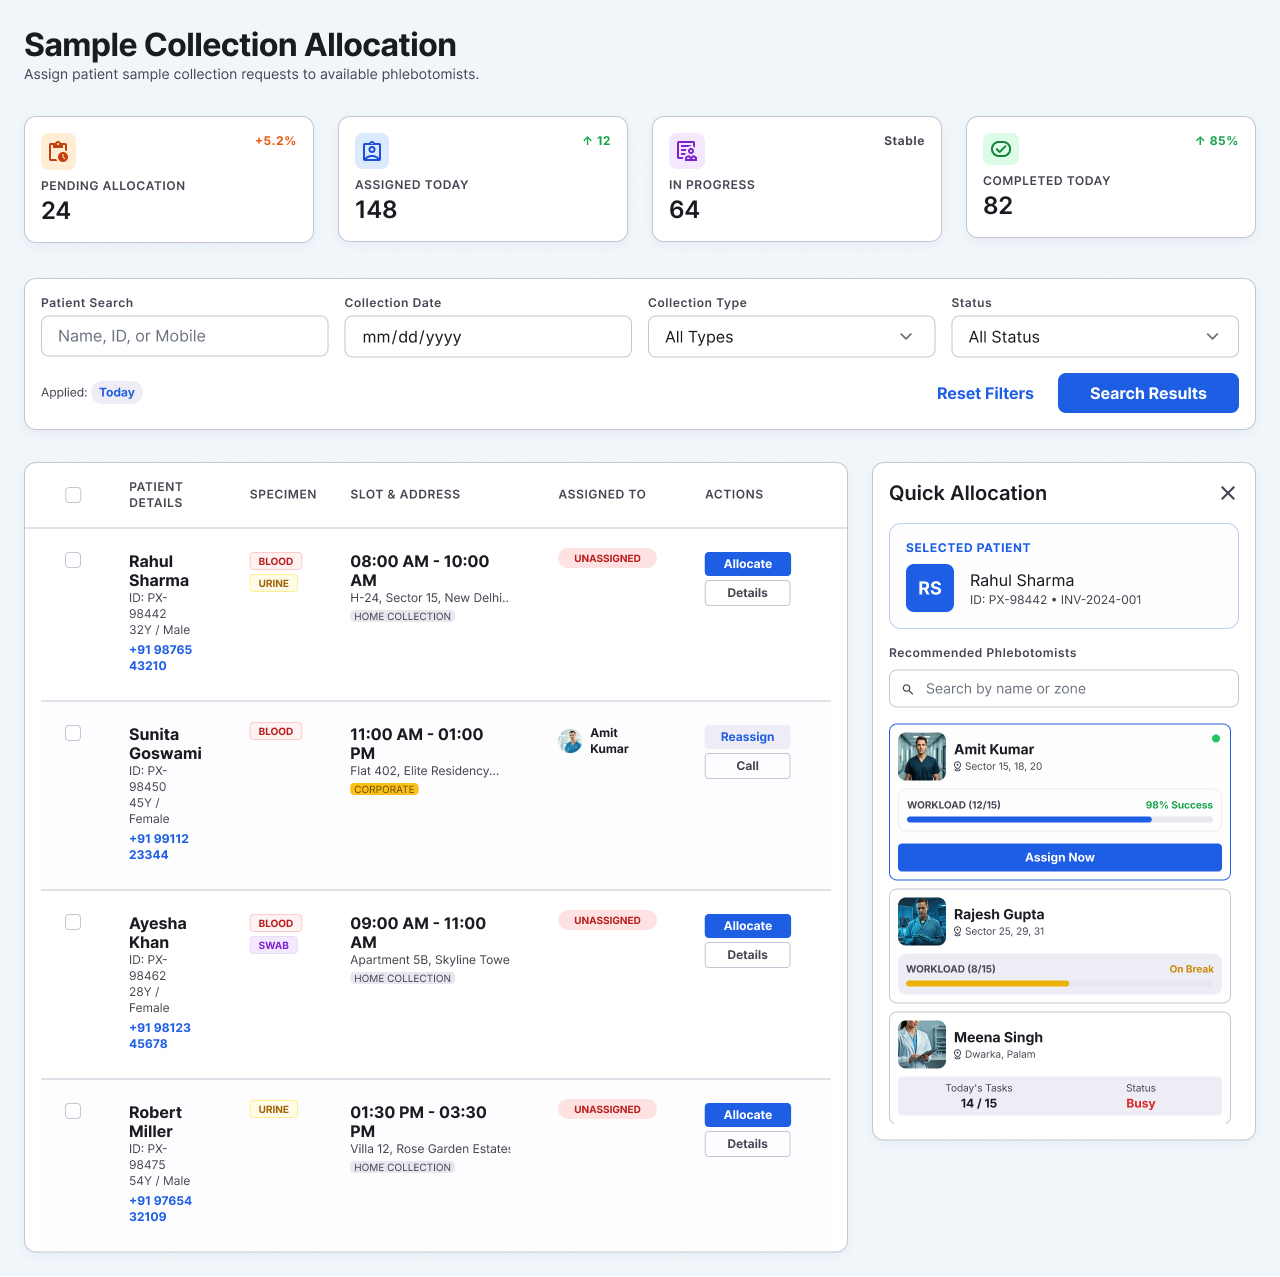
Task: Click the Assign Now button
Action: coord(1060,857)
